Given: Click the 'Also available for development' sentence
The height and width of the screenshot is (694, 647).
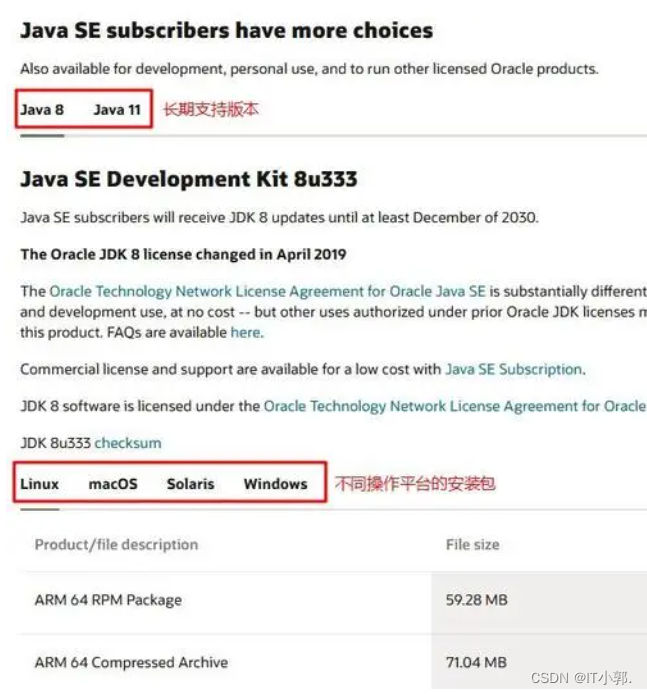Looking at the screenshot, I should [309, 69].
